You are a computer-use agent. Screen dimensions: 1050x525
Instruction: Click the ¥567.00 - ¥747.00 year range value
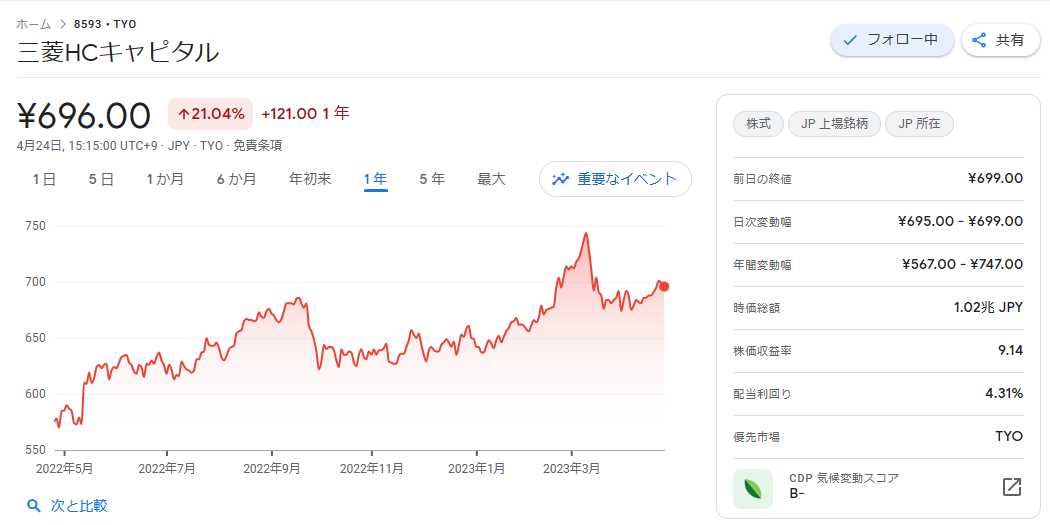click(962, 264)
